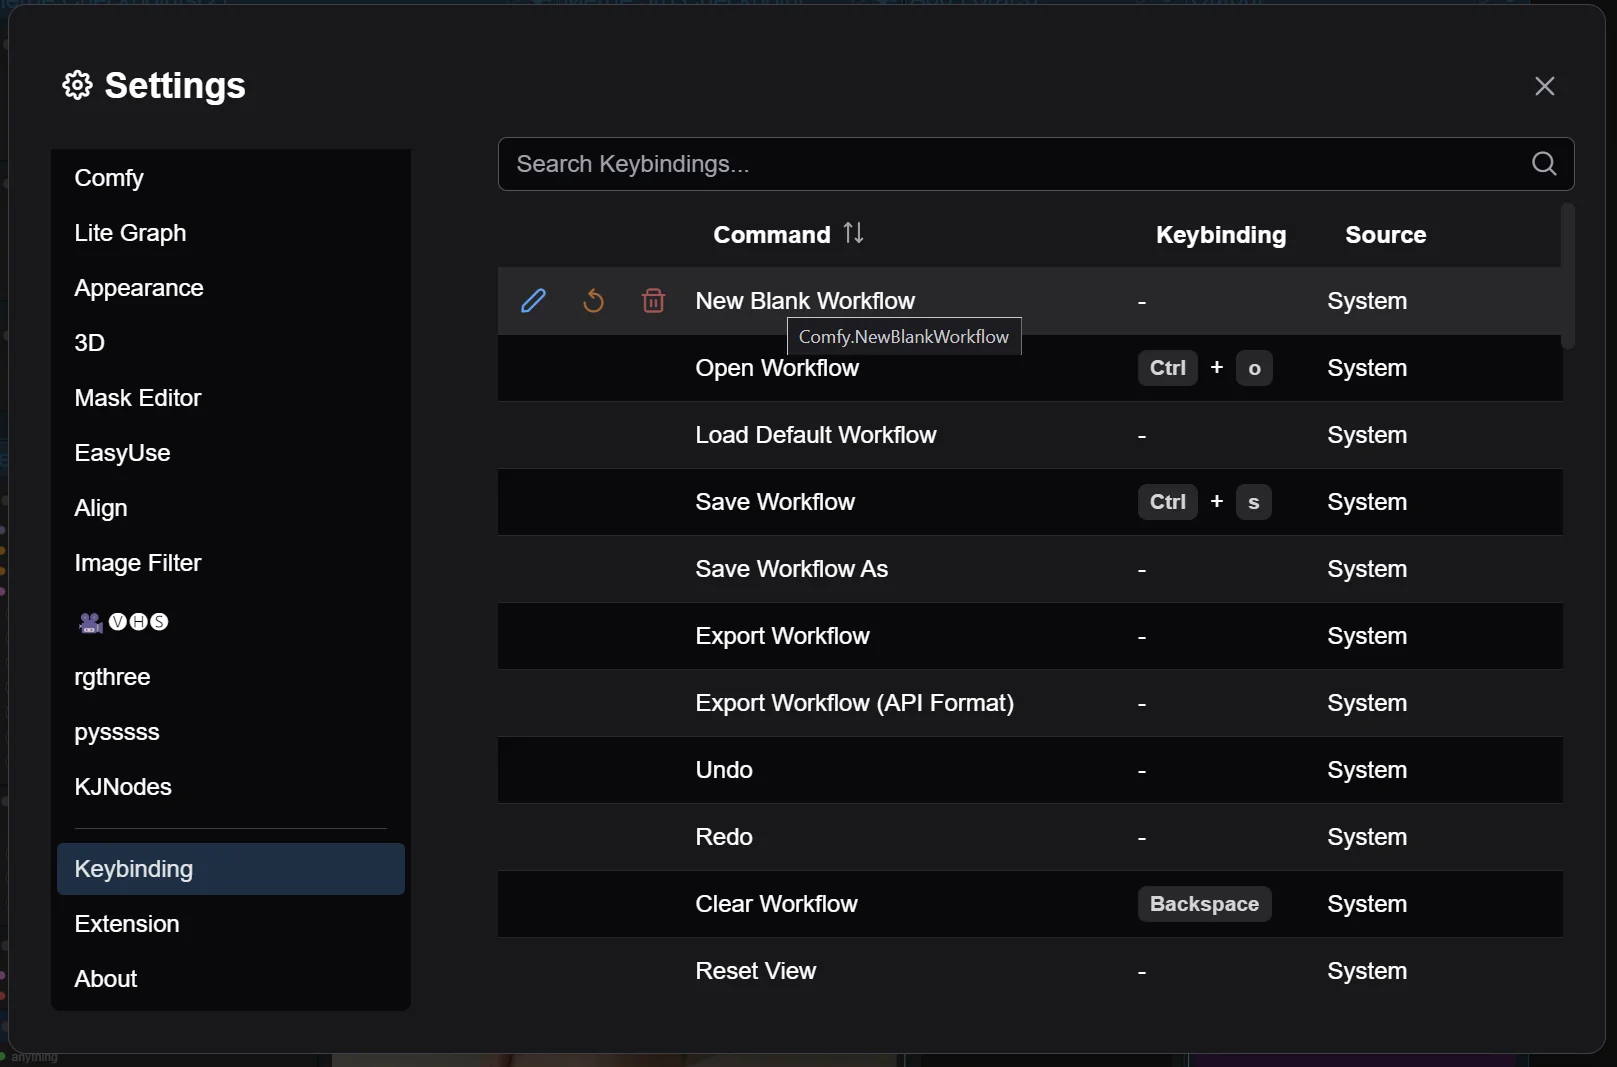Open the About section
The image size is (1617, 1067).
[x=106, y=979]
